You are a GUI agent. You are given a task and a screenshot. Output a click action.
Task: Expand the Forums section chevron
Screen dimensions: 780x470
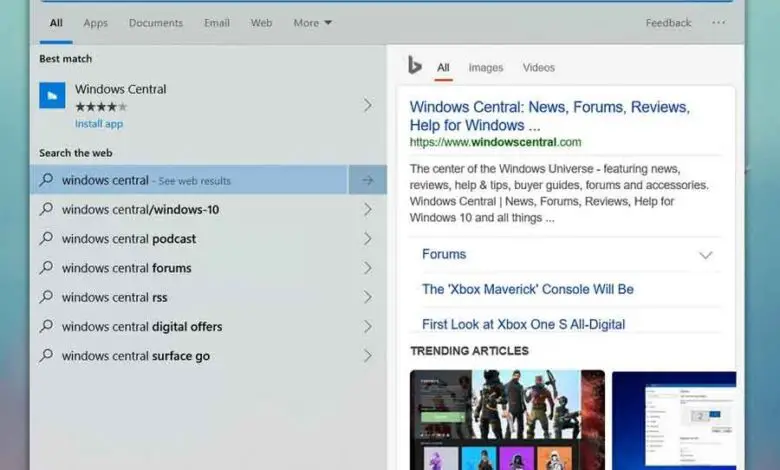point(706,255)
